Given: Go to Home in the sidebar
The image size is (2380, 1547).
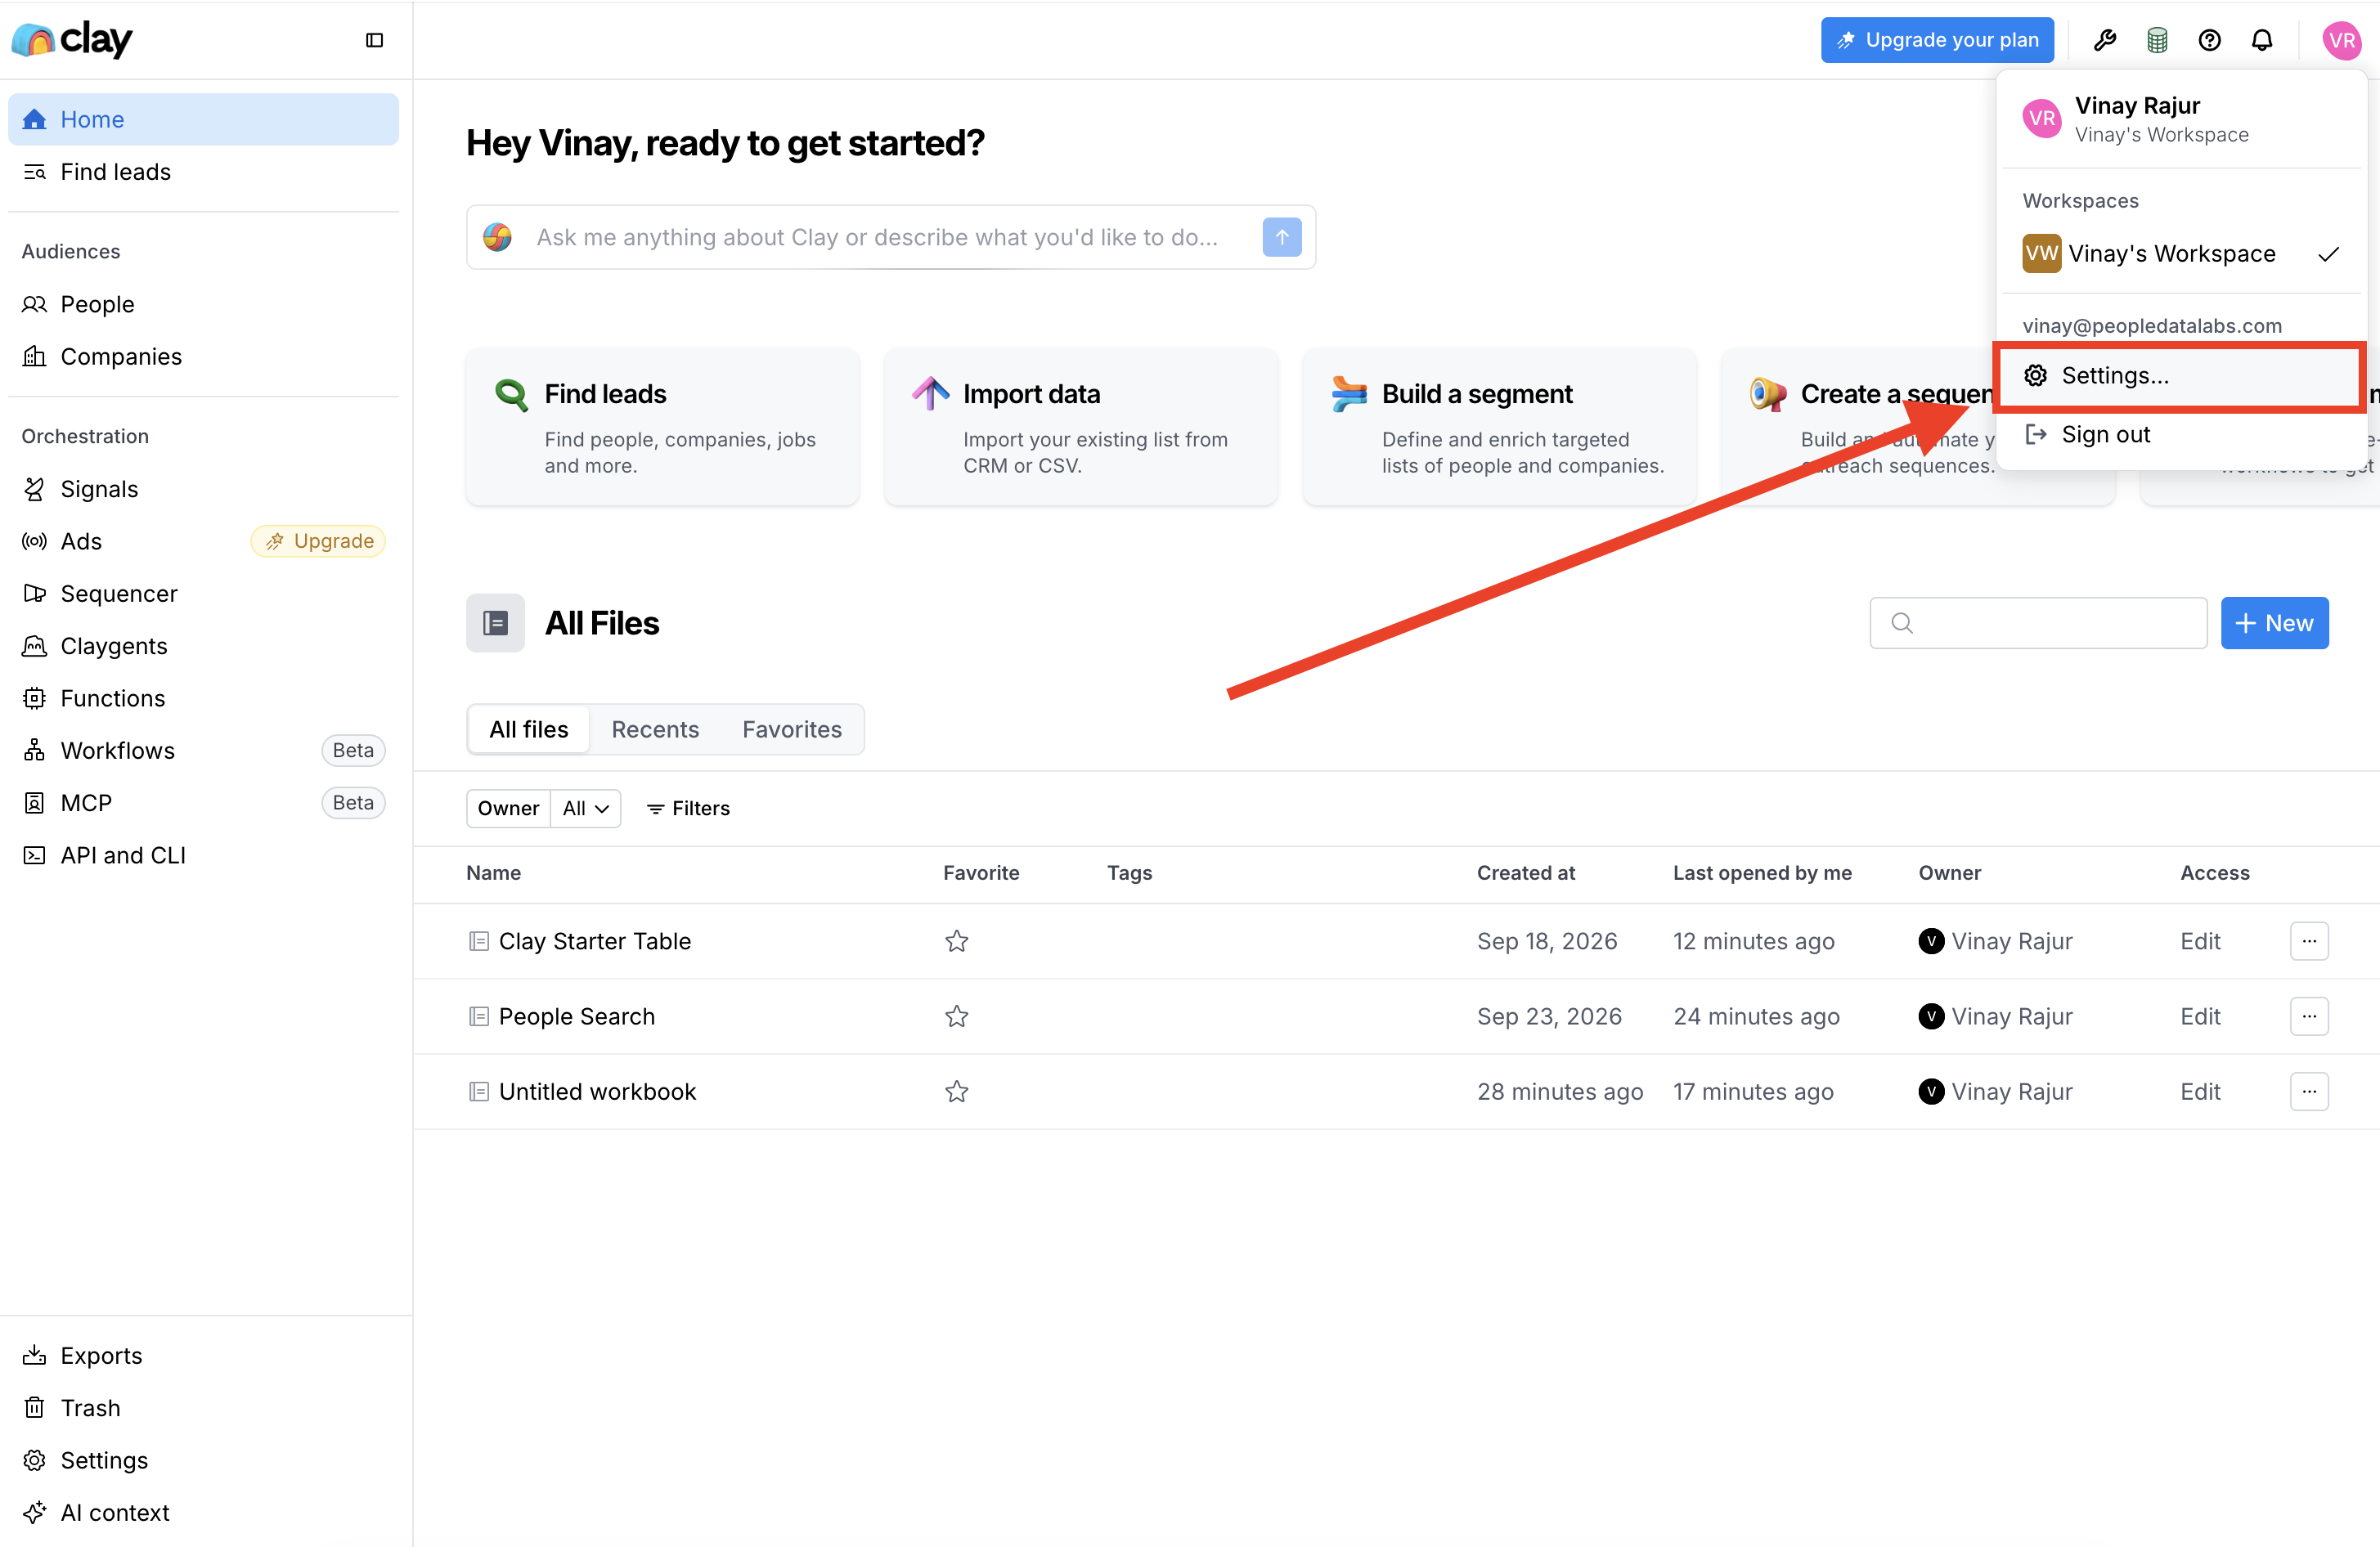Looking at the screenshot, I should (x=203, y=119).
